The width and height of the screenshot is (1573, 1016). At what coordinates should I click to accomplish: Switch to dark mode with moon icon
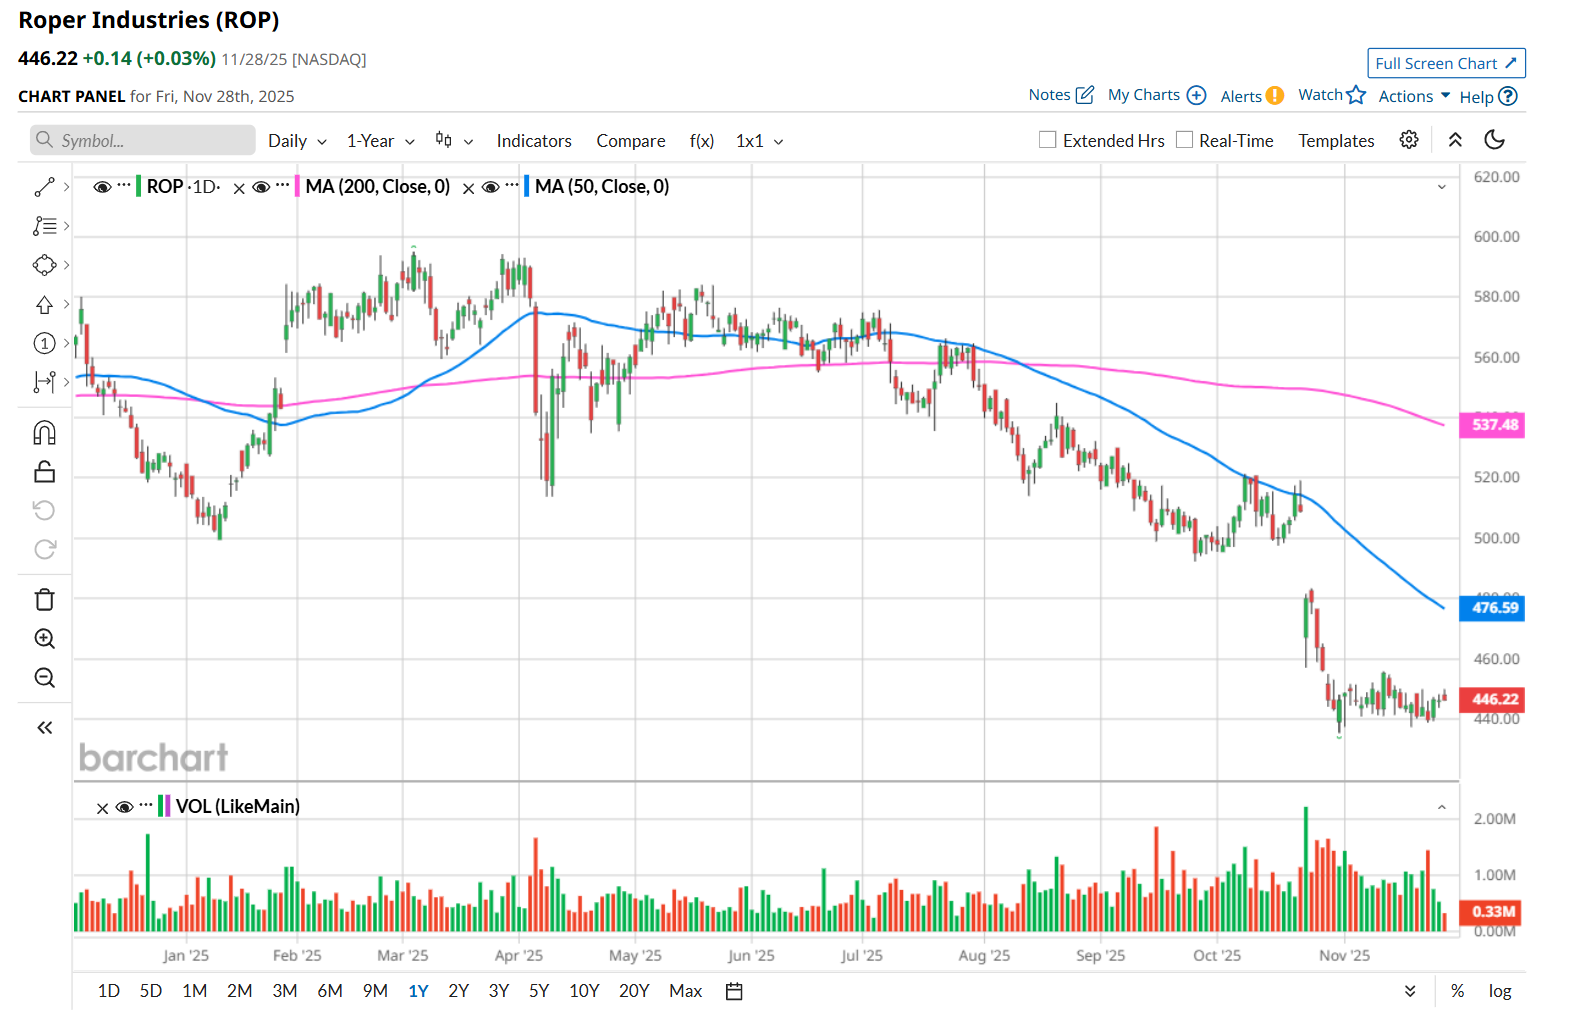coord(1494,140)
